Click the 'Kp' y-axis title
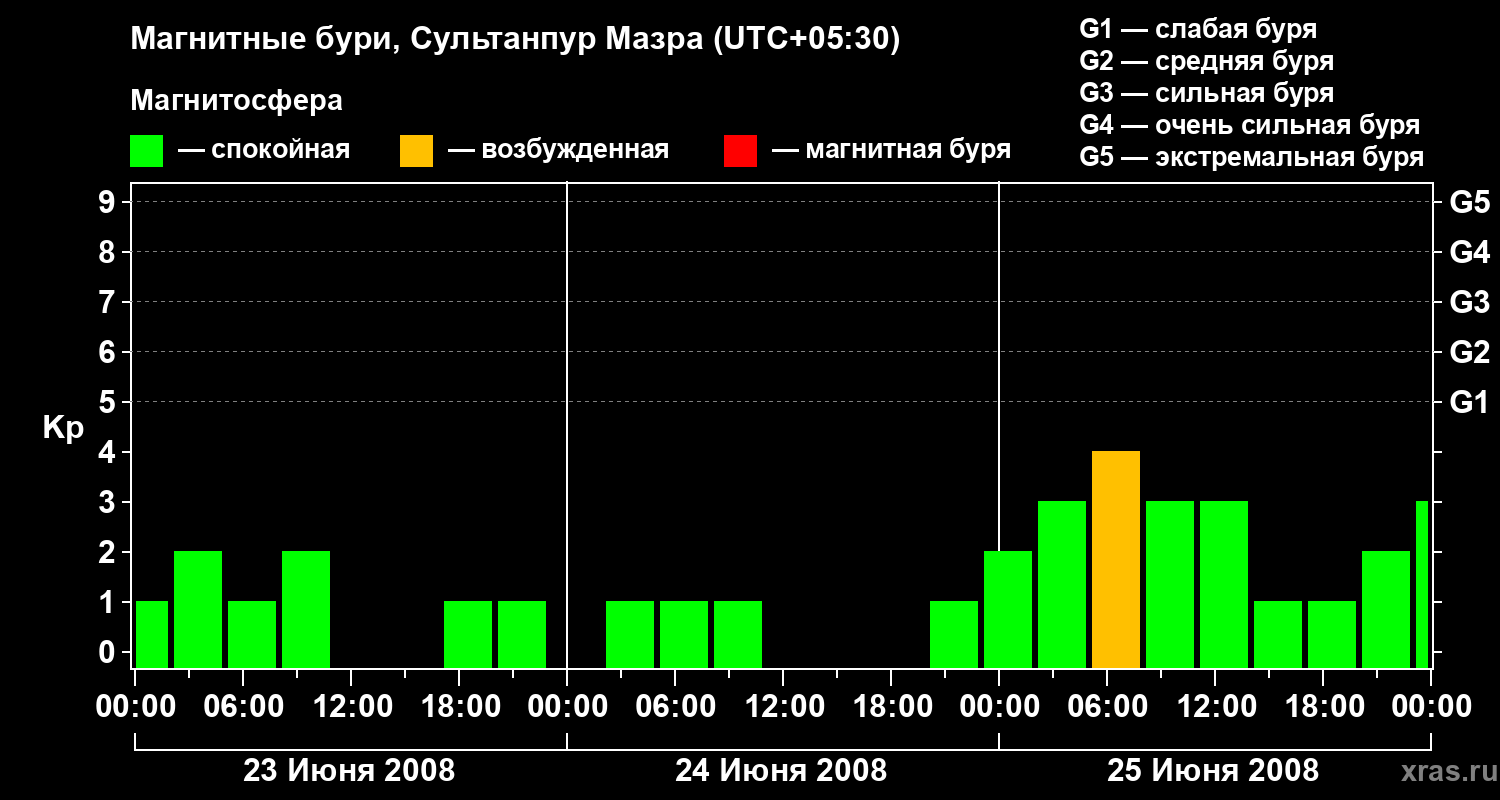Viewport: 1500px width, 800px height. [x=63, y=428]
